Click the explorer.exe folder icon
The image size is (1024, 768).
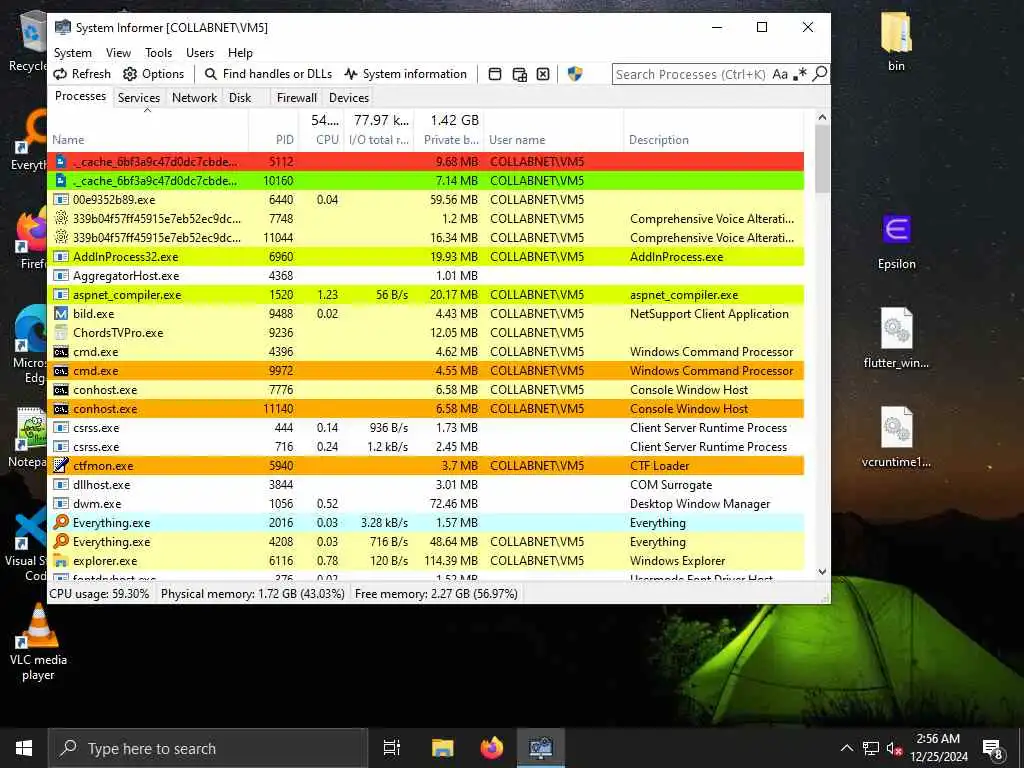[61, 560]
